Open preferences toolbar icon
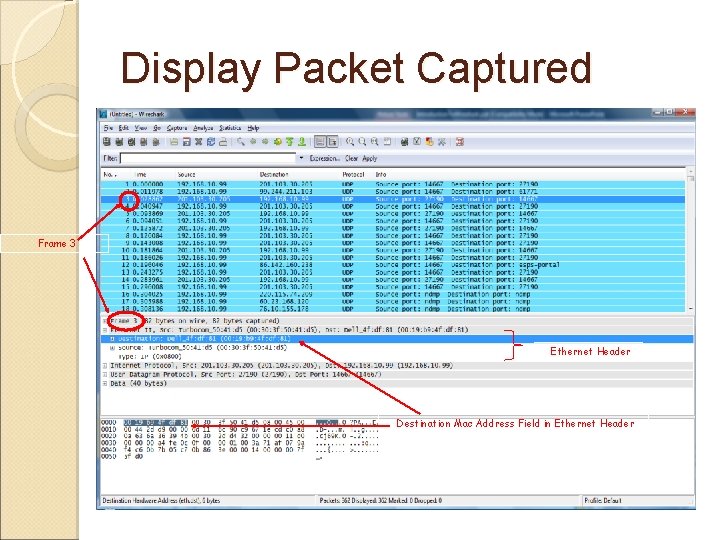This screenshot has width=720, height=540. click(442, 142)
